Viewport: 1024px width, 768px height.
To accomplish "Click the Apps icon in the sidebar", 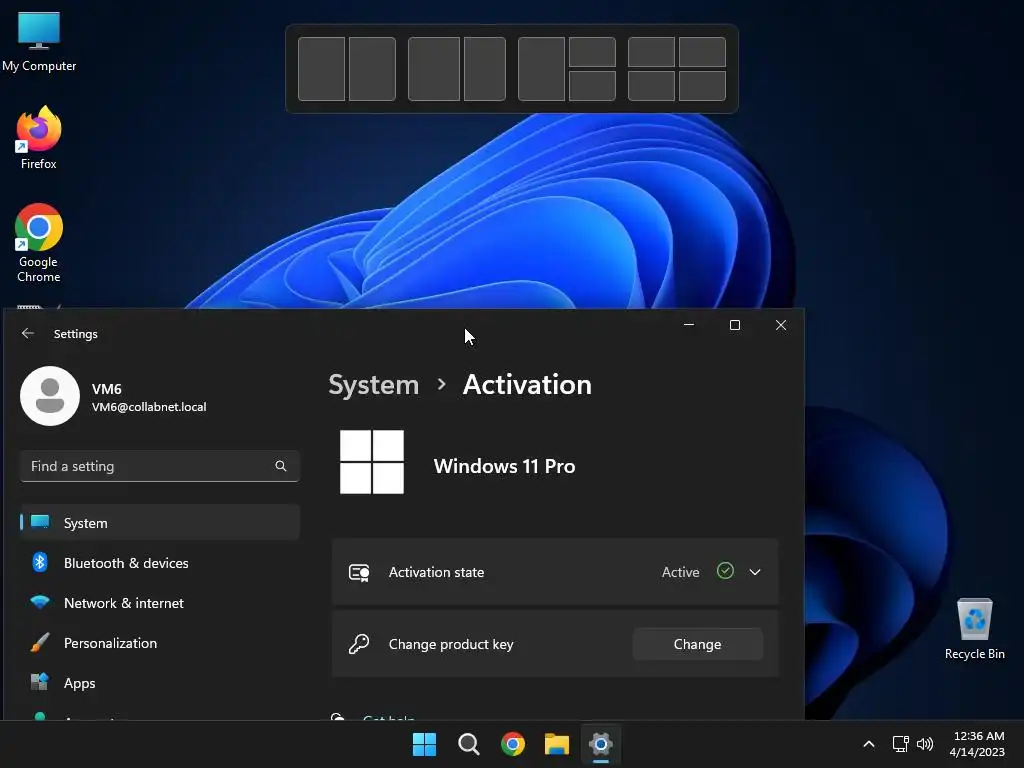I will tap(40, 682).
